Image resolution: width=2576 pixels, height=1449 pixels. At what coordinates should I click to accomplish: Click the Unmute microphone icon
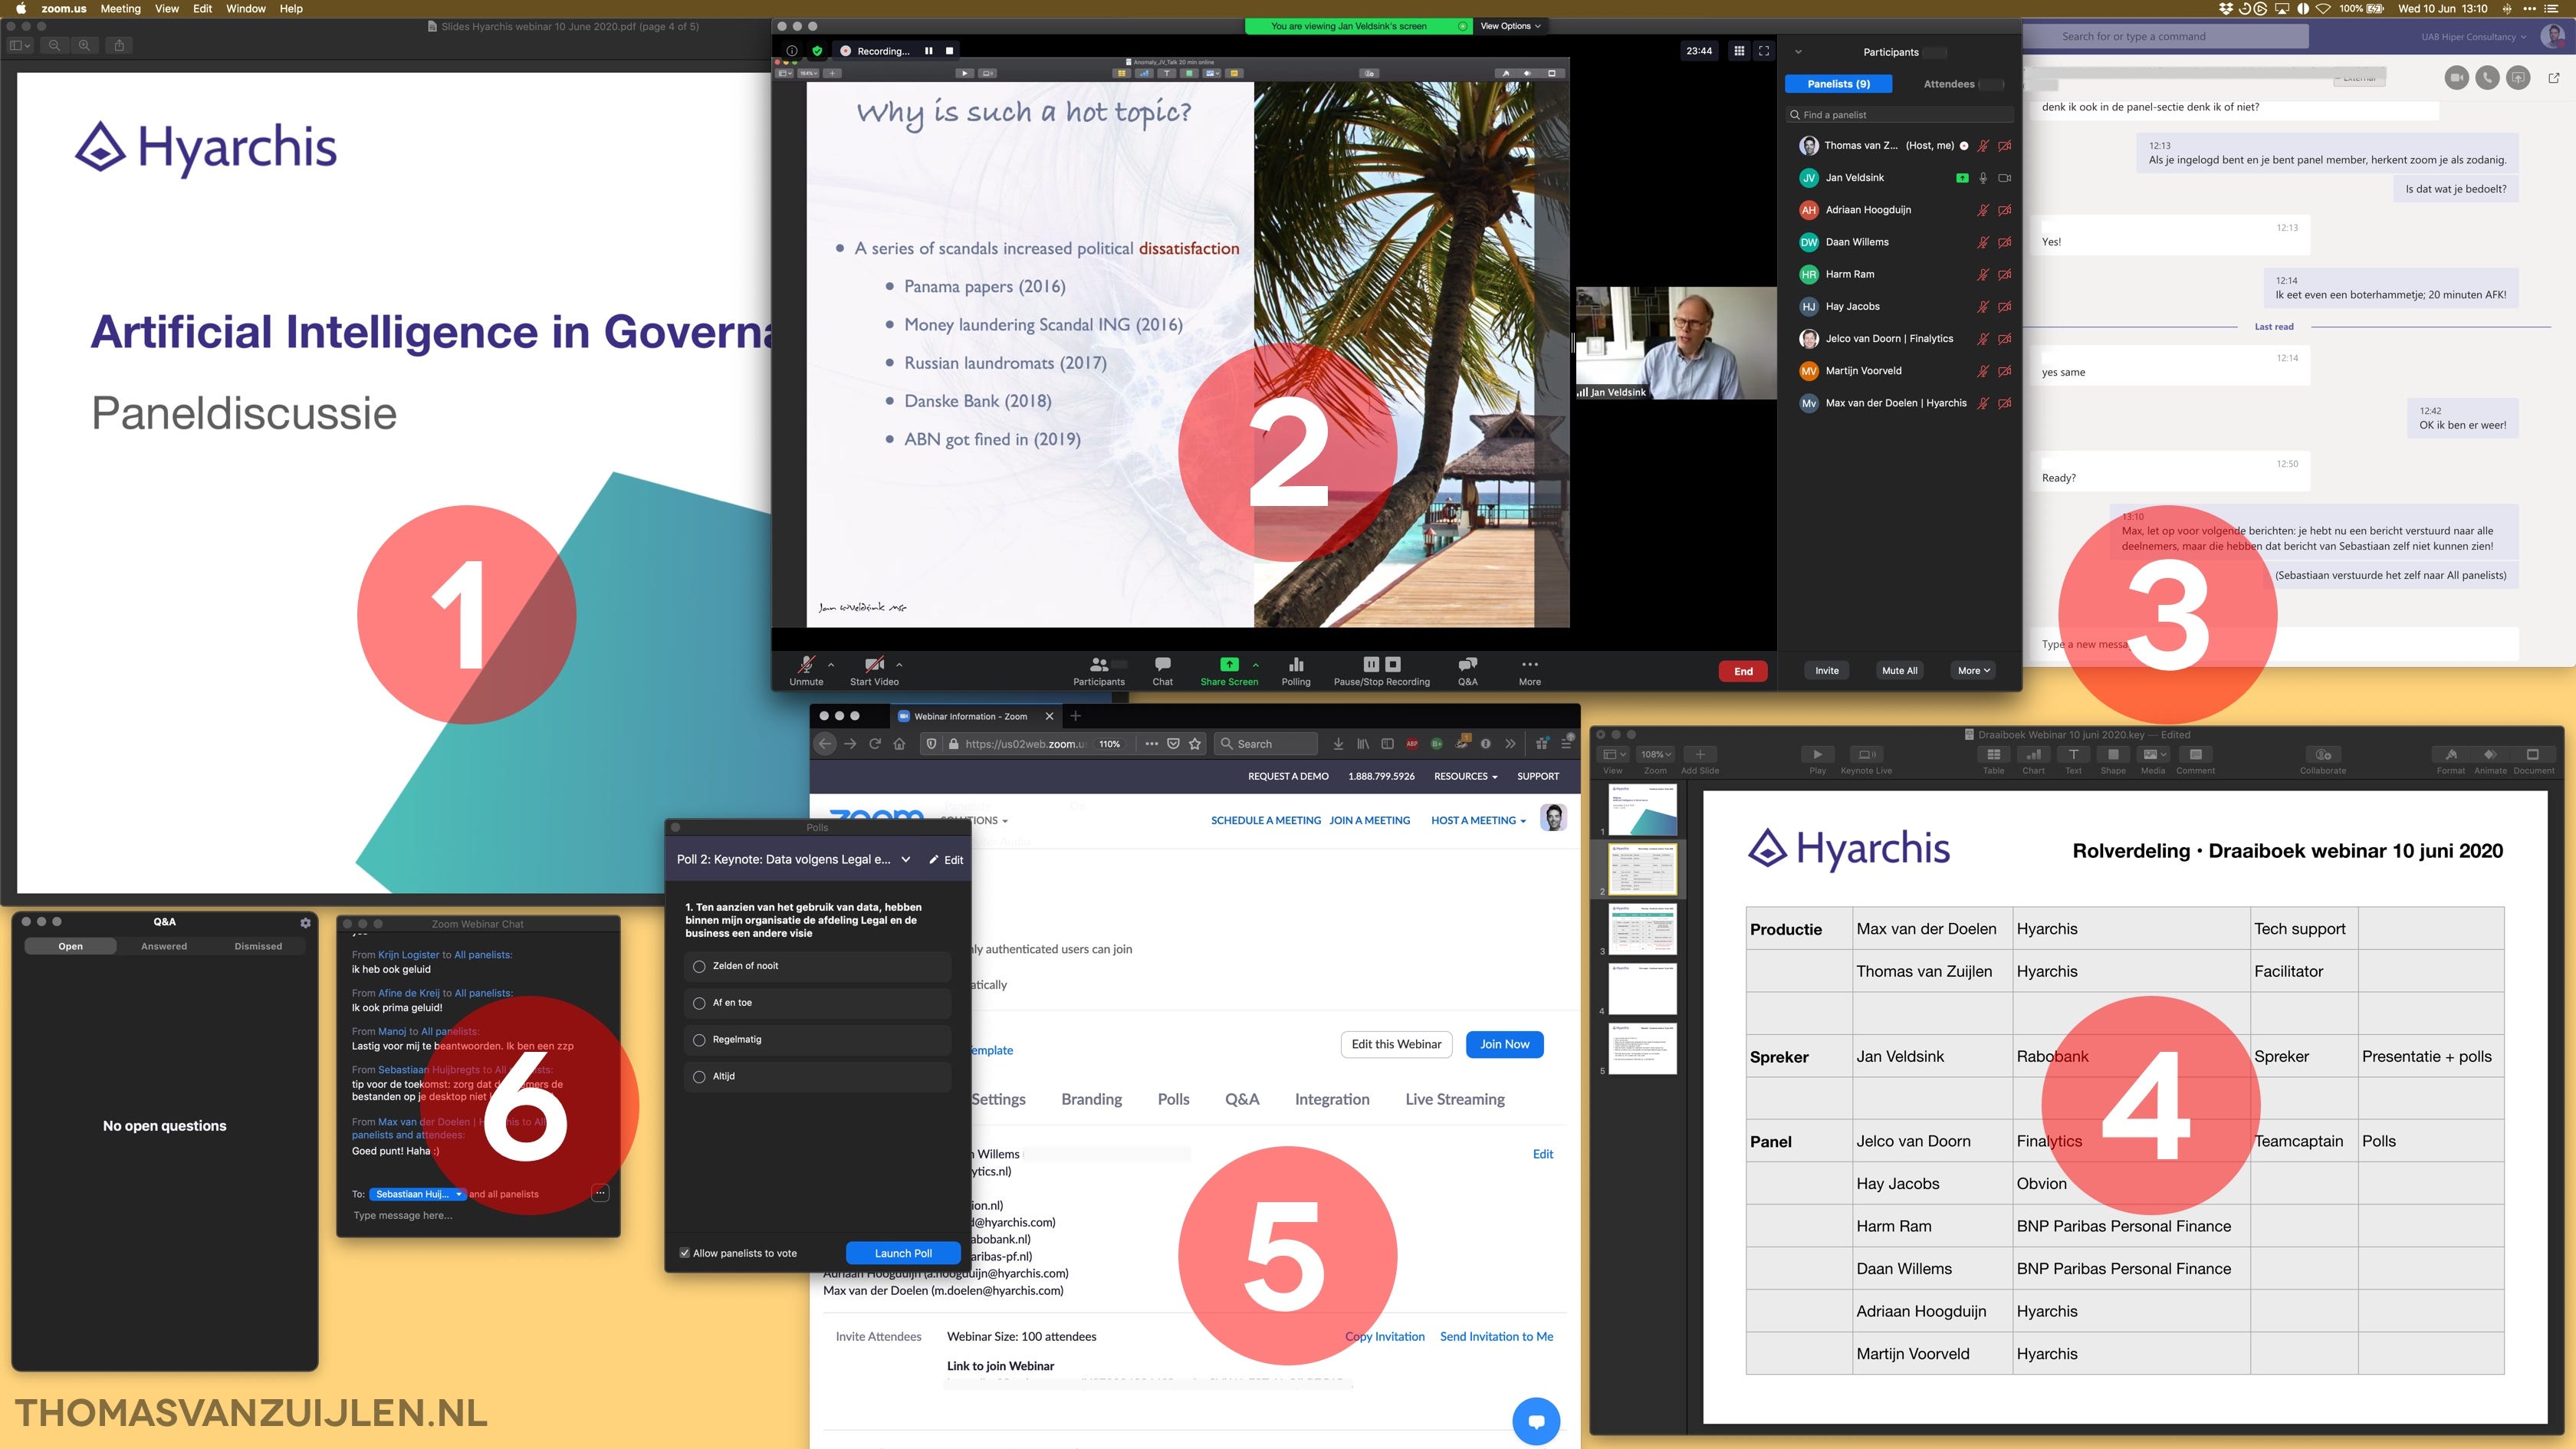point(806,670)
